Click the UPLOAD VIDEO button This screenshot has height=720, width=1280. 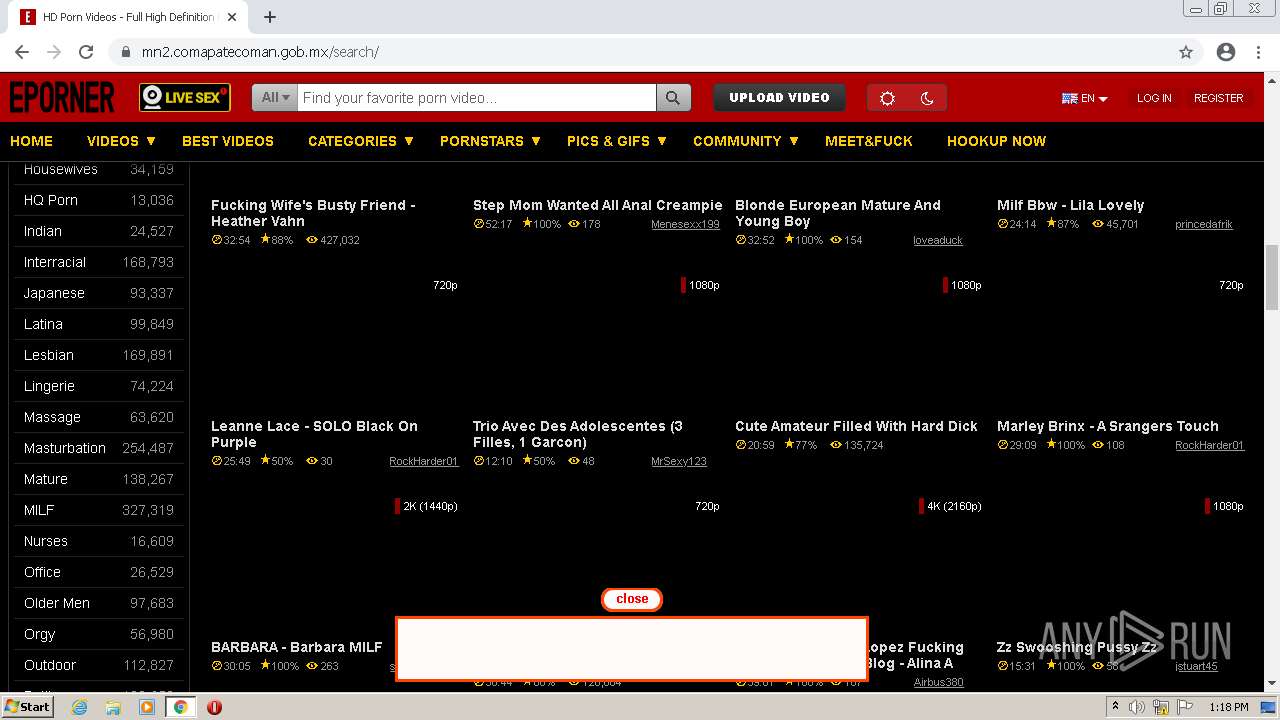pyautogui.click(x=779, y=97)
